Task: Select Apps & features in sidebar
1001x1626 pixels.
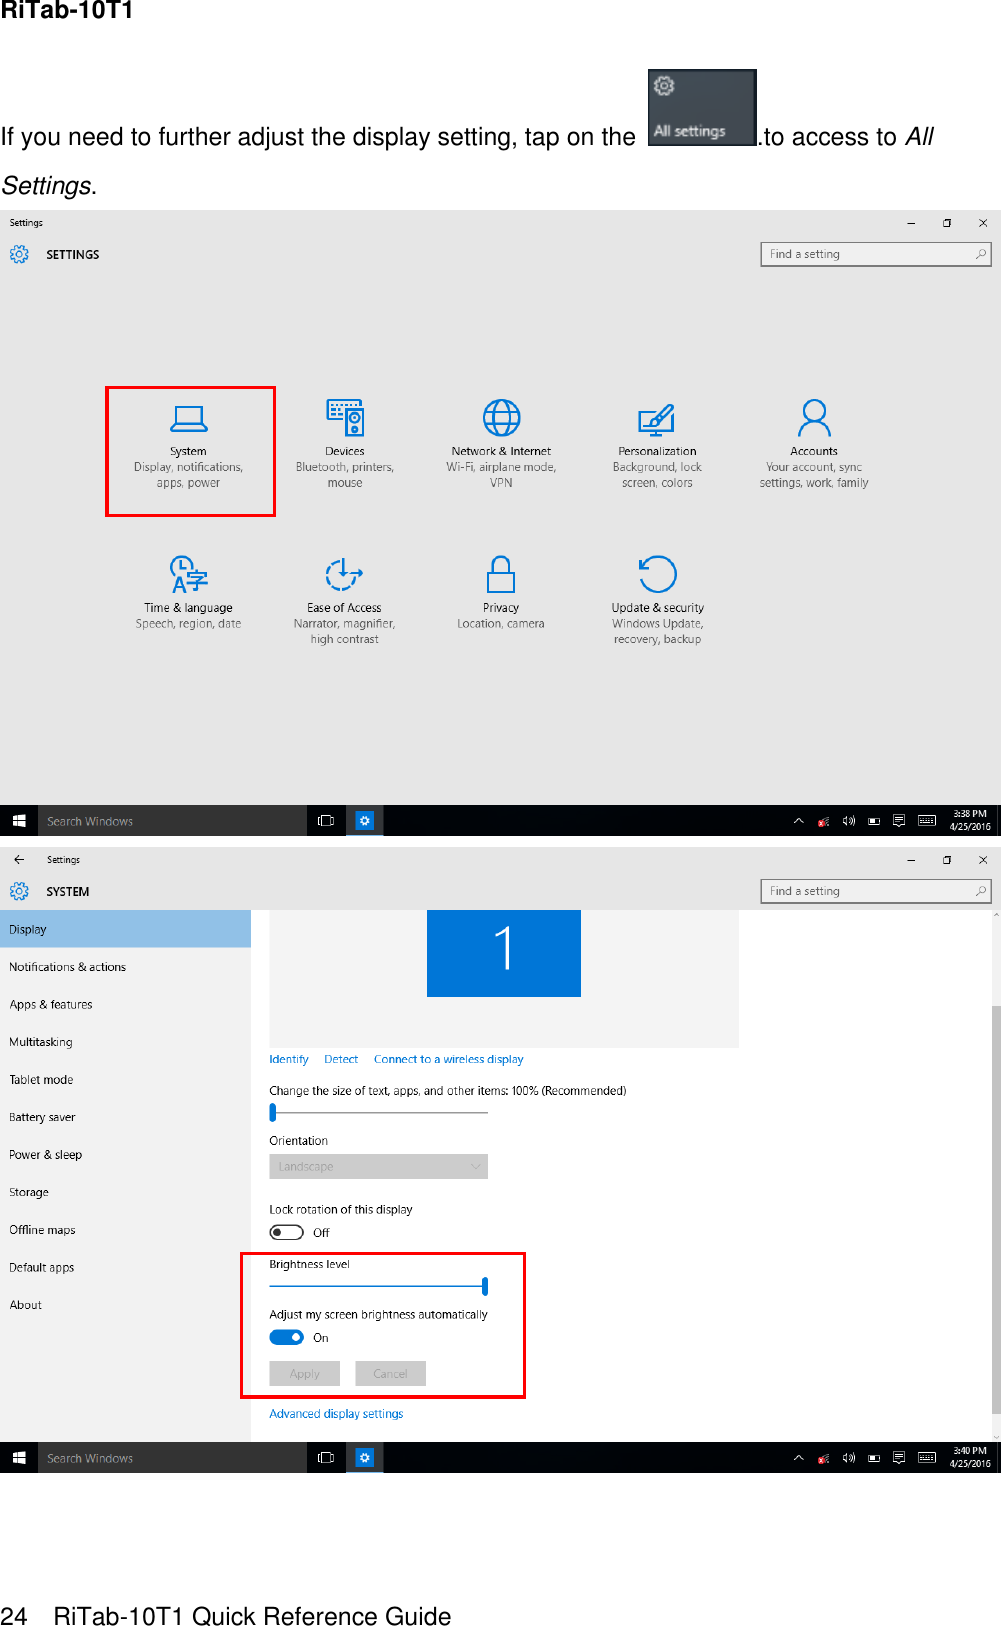Action: tap(125, 1004)
